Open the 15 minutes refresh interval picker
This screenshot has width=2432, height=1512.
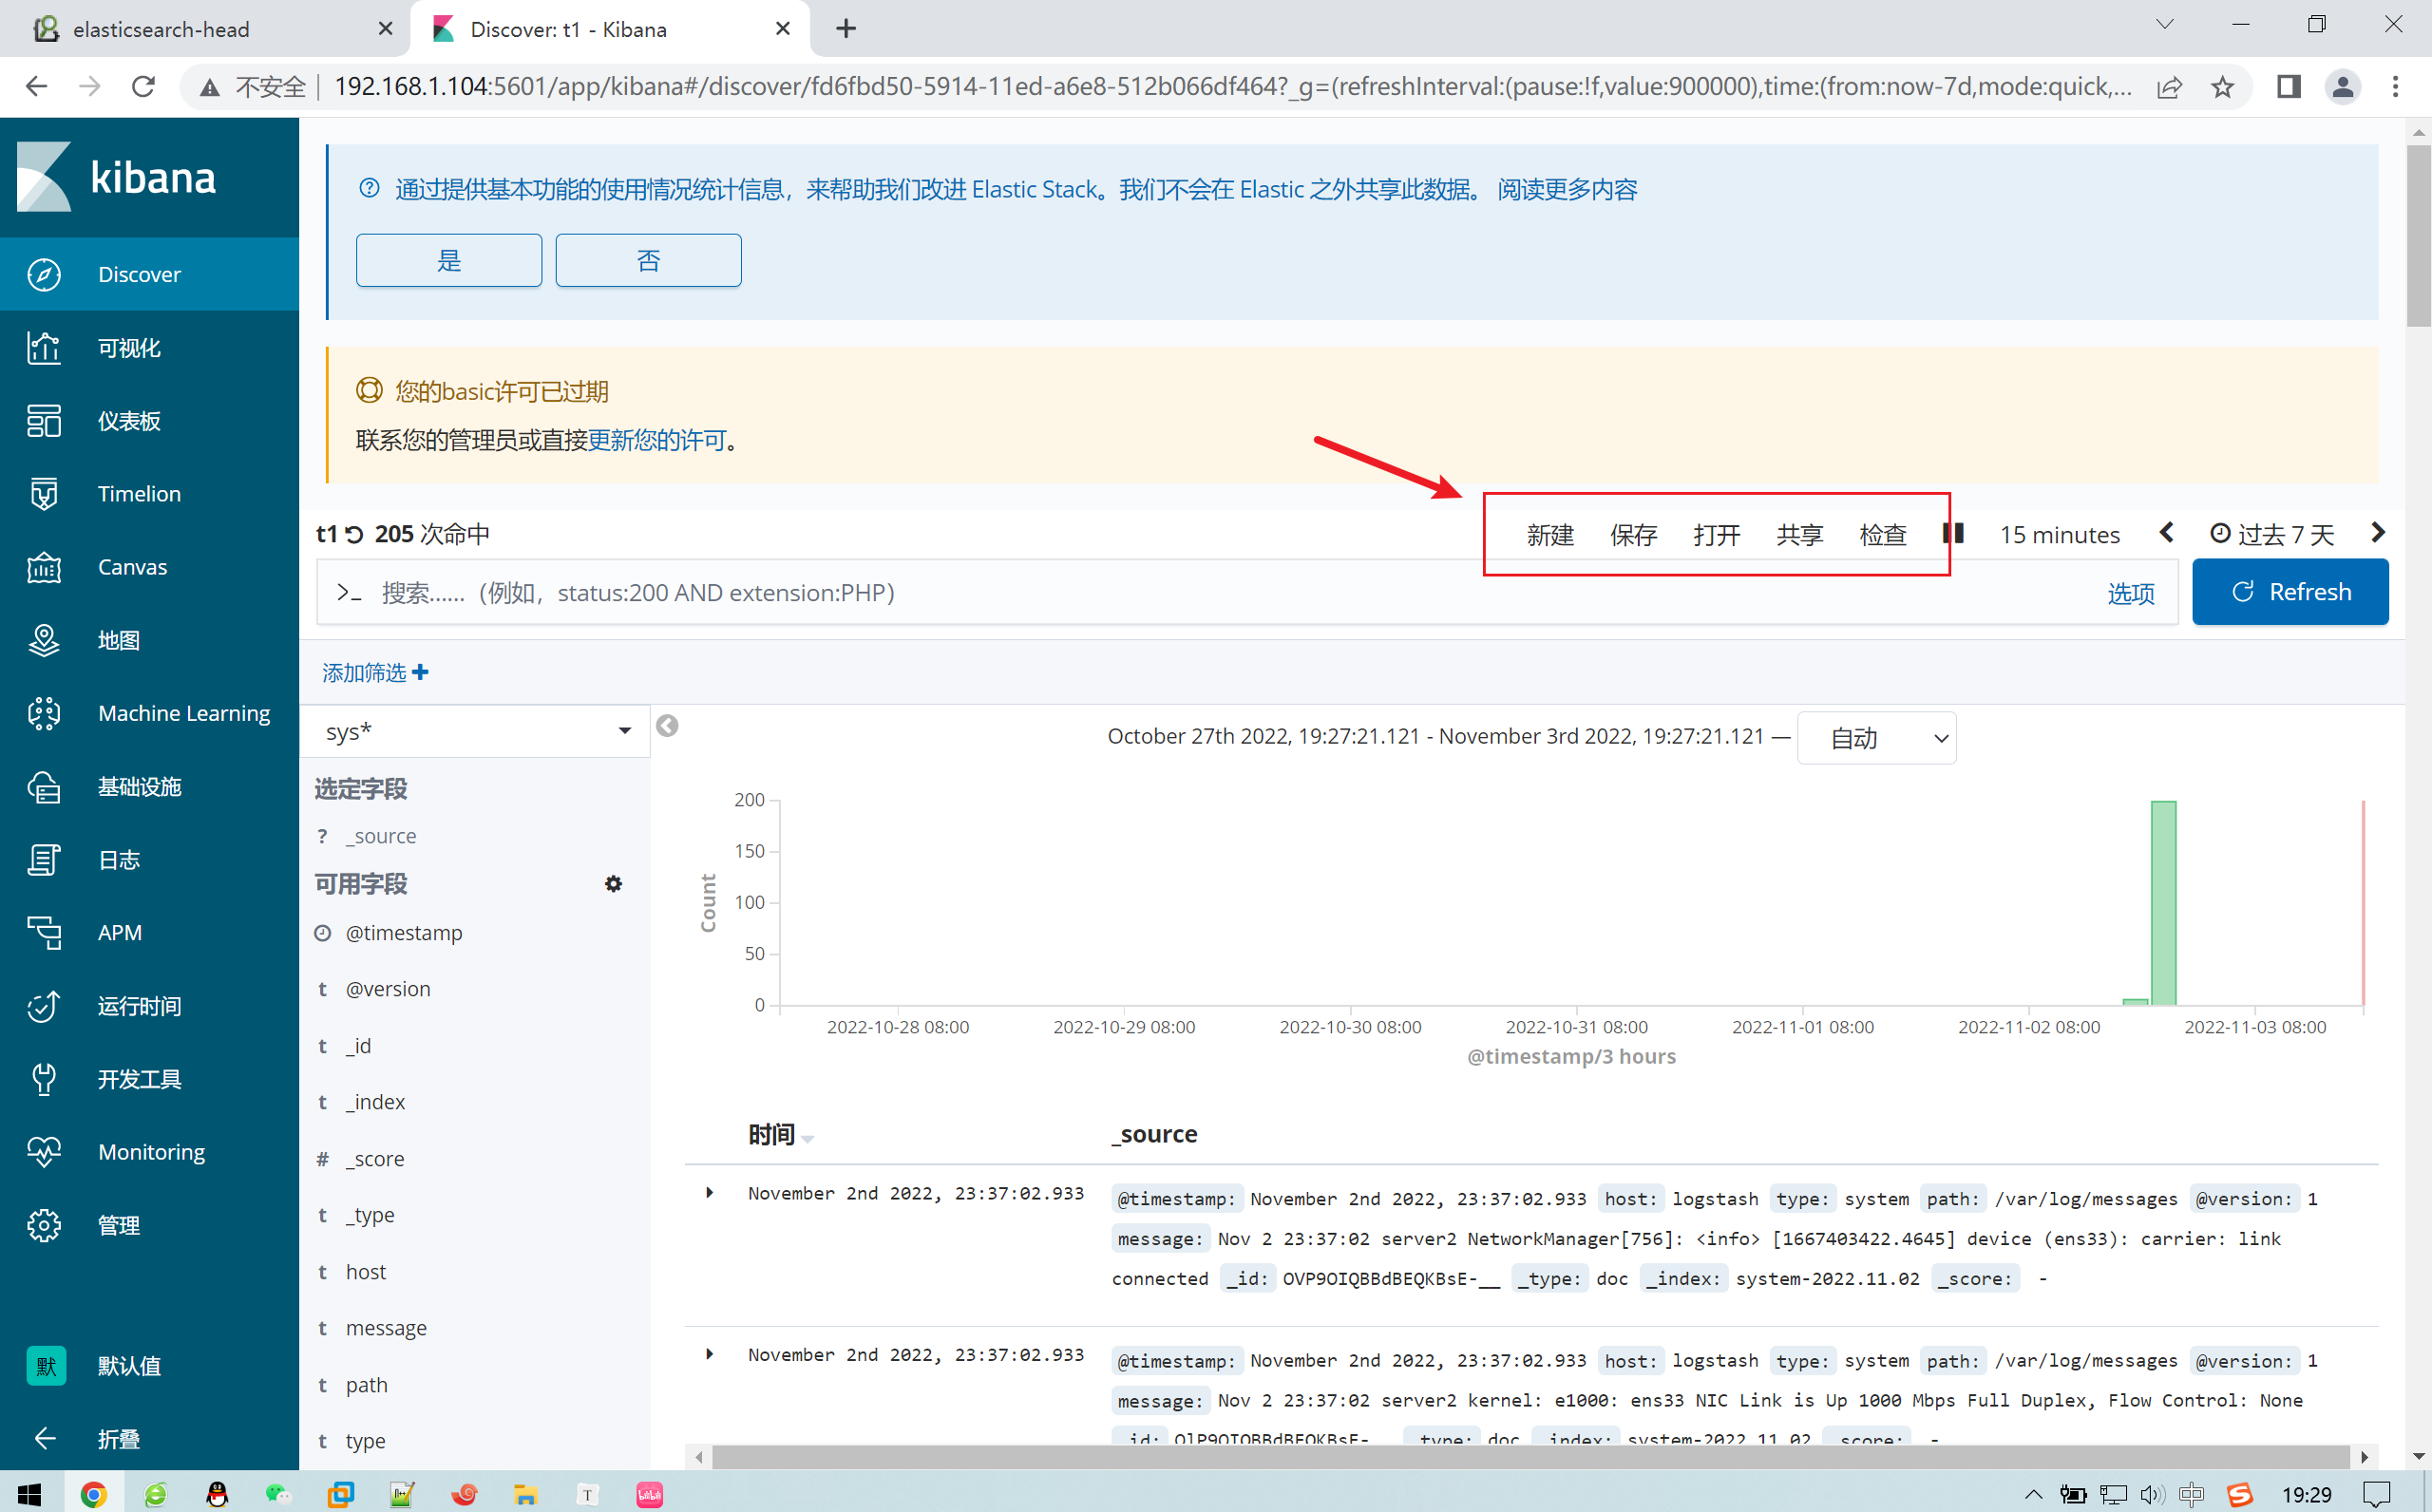(2059, 535)
